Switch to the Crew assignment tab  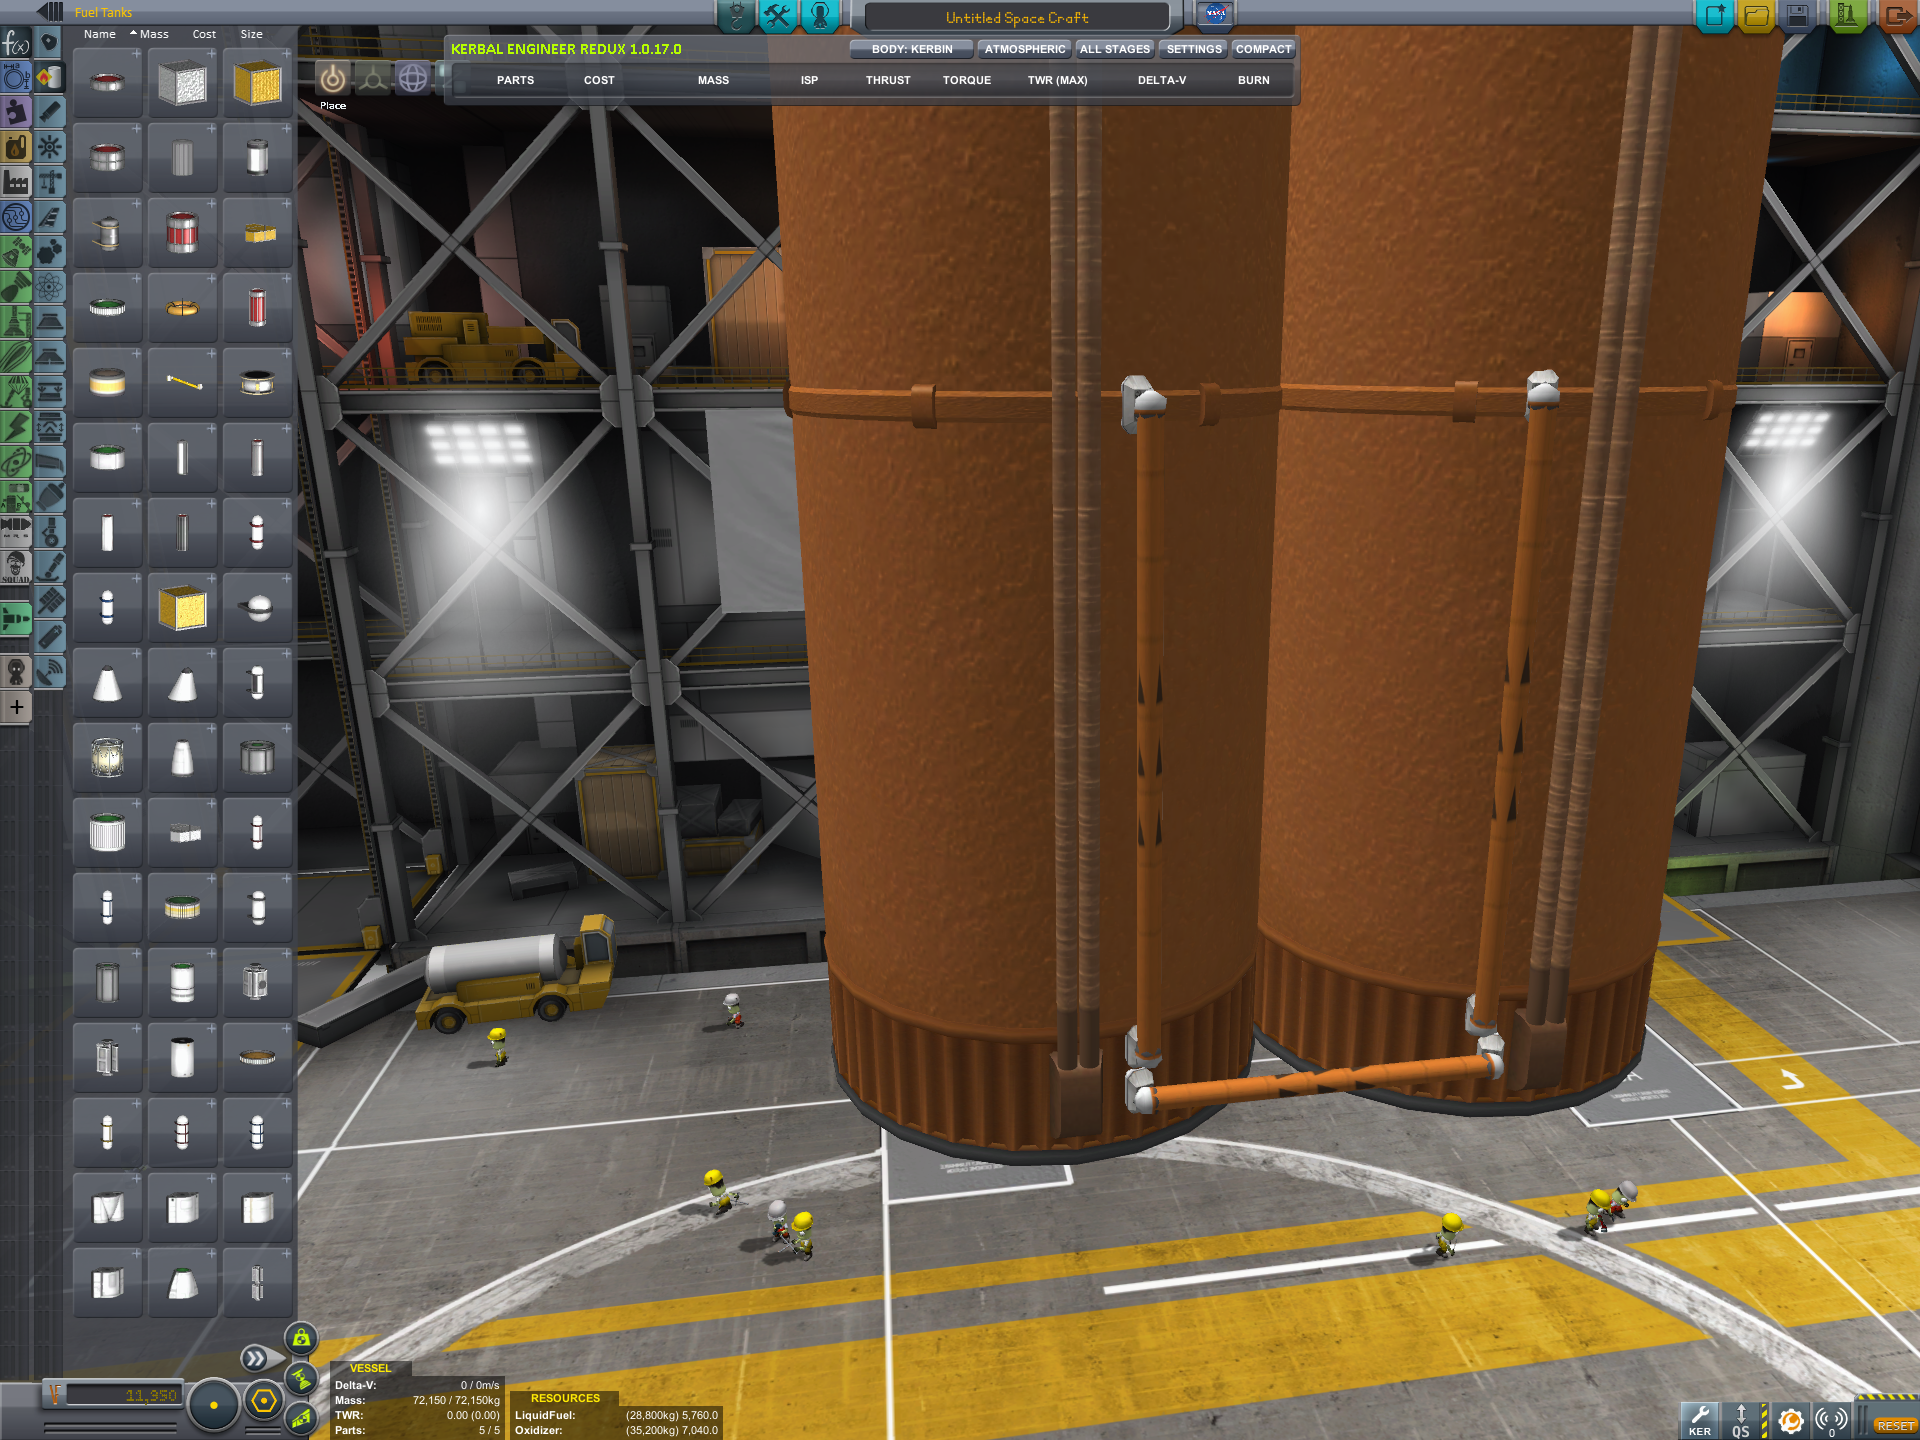[x=819, y=15]
